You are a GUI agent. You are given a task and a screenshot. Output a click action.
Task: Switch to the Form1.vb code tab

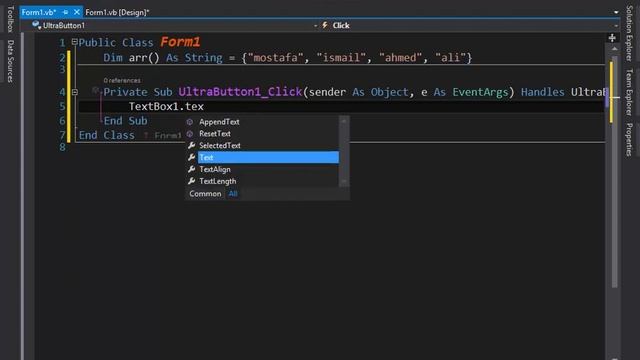click(x=39, y=12)
